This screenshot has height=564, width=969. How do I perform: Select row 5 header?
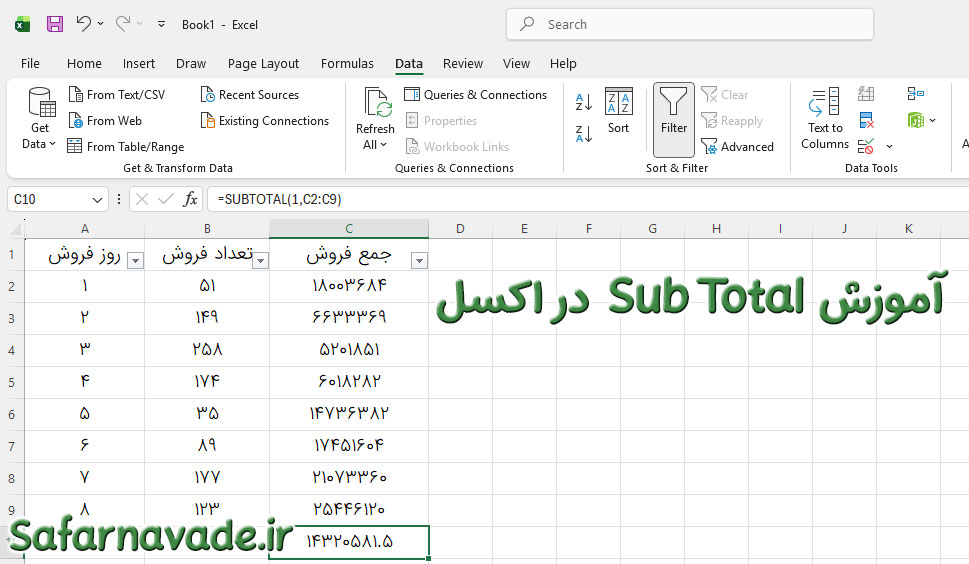pyautogui.click(x=12, y=382)
